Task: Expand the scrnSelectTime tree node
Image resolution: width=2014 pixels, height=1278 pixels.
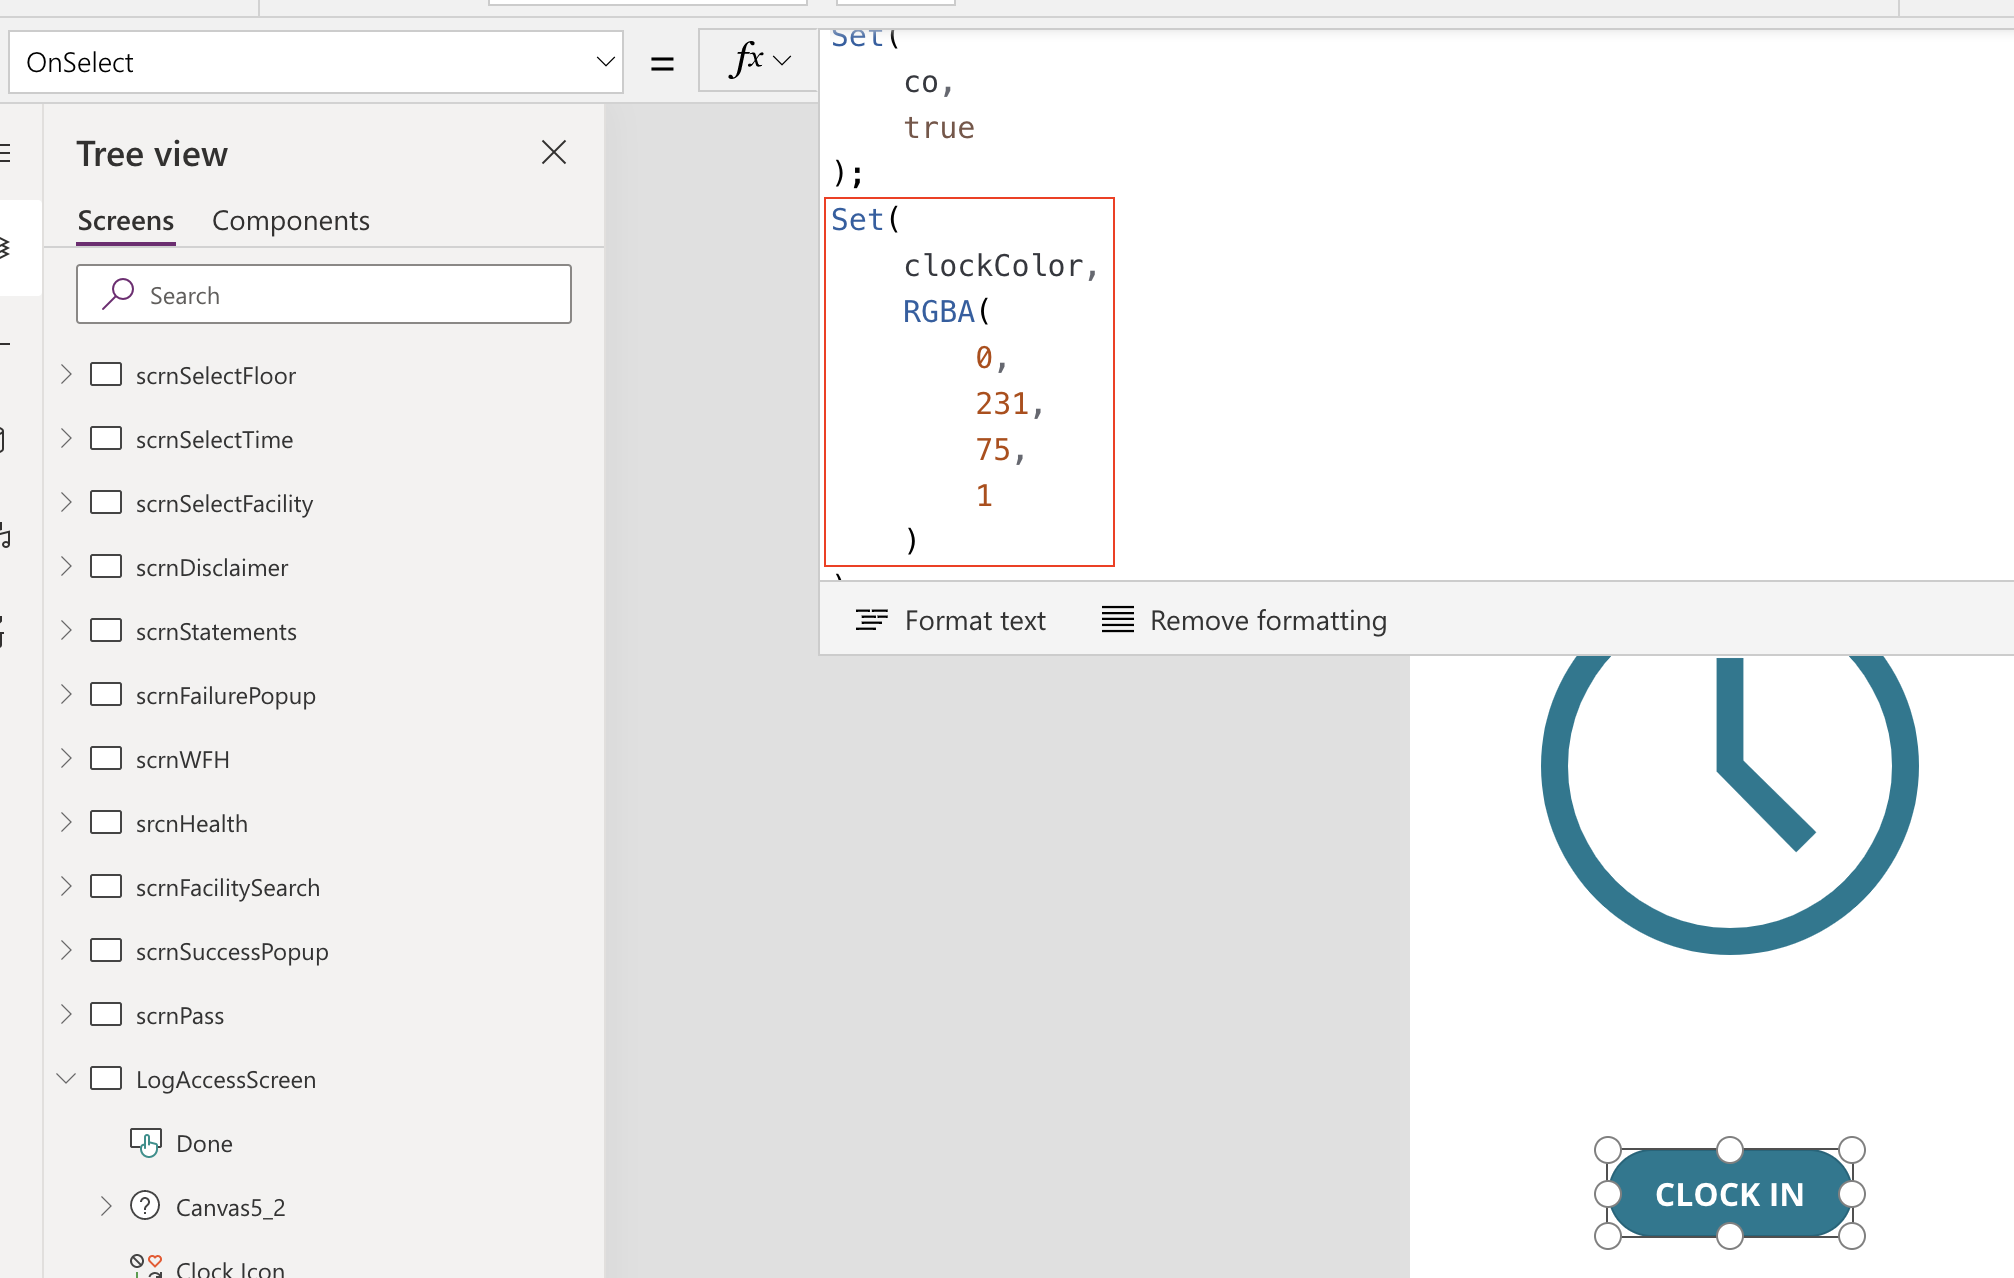Action: point(66,438)
